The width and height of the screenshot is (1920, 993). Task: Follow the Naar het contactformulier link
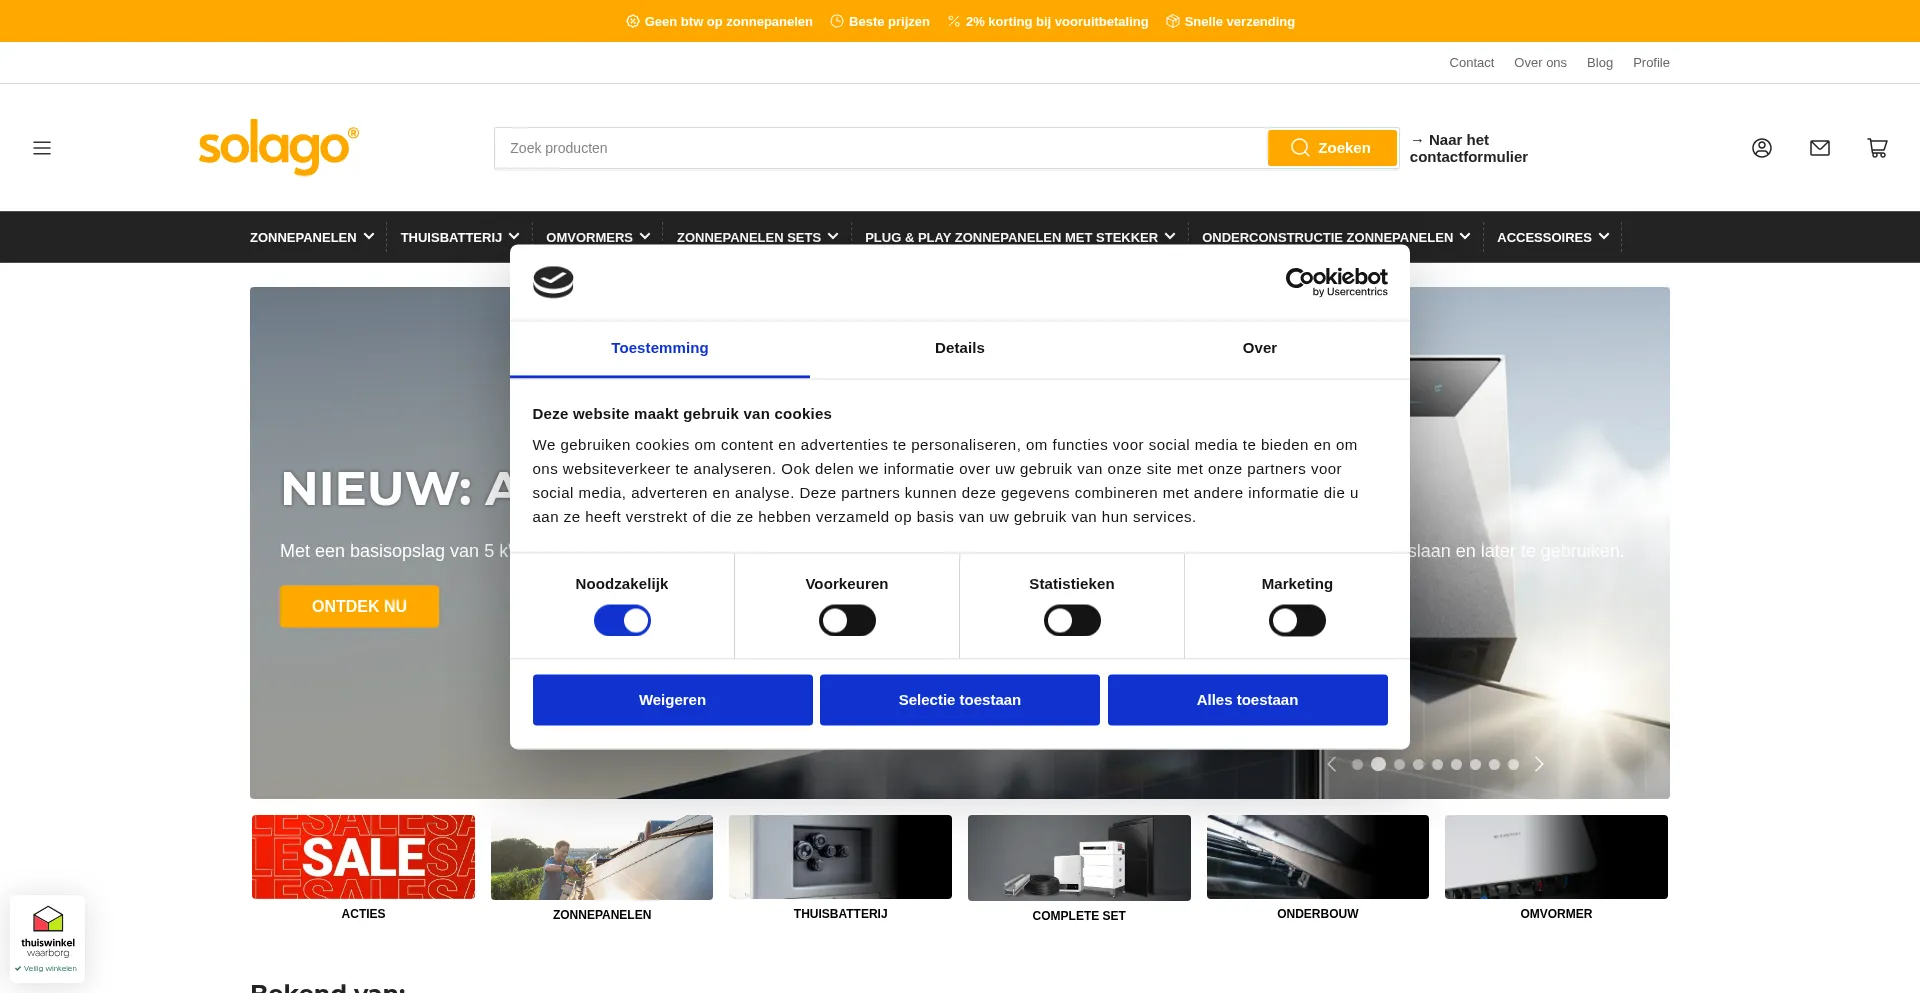1469,148
